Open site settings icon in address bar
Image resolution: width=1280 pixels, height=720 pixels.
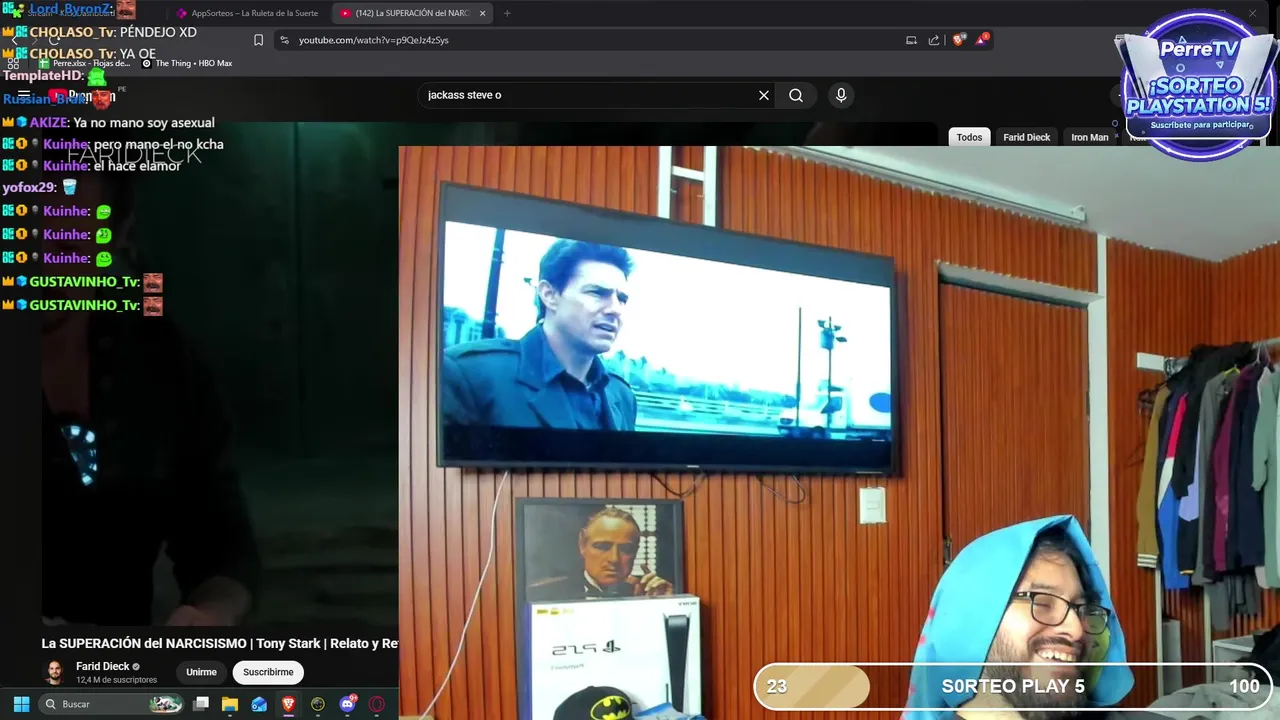point(284,40)
